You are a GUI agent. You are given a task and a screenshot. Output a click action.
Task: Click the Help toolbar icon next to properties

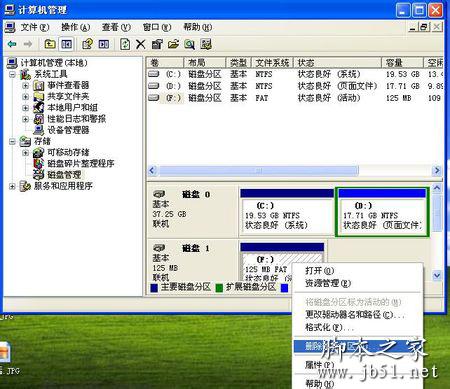104,44
